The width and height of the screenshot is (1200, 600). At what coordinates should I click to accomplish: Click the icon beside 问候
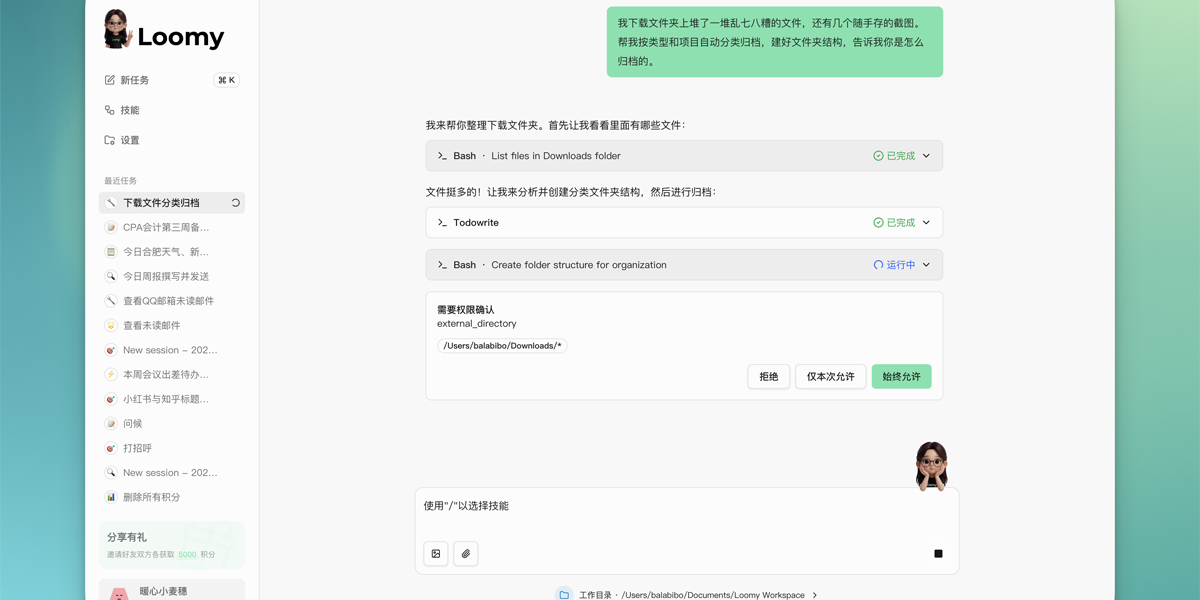111,423
